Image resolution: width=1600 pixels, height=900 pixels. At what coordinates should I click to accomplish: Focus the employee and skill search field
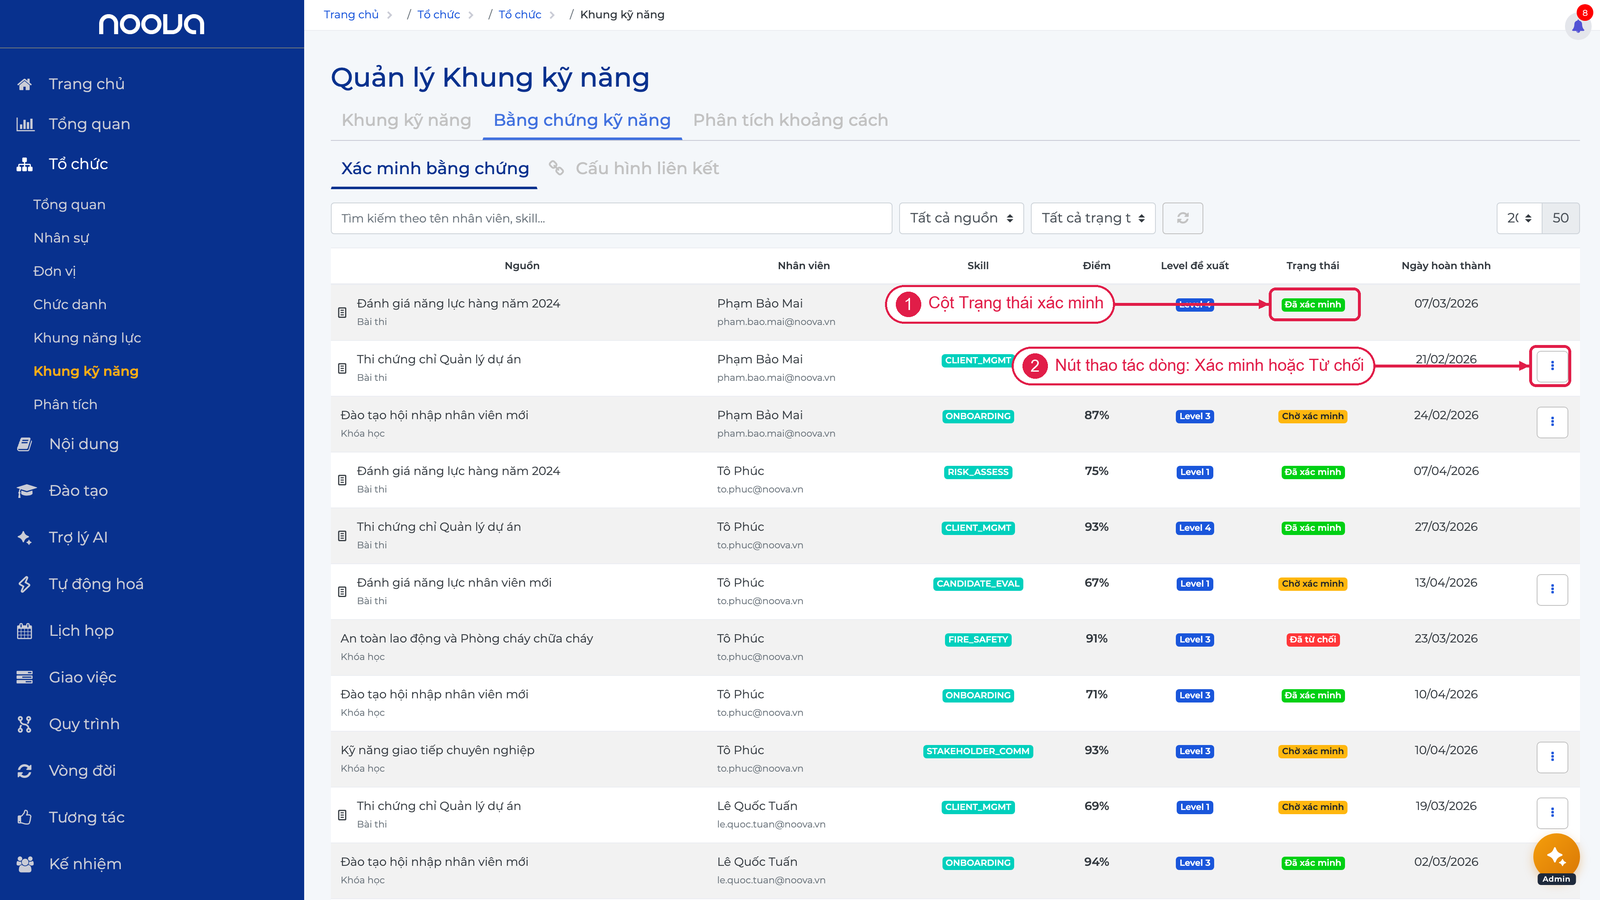[611, 218]
